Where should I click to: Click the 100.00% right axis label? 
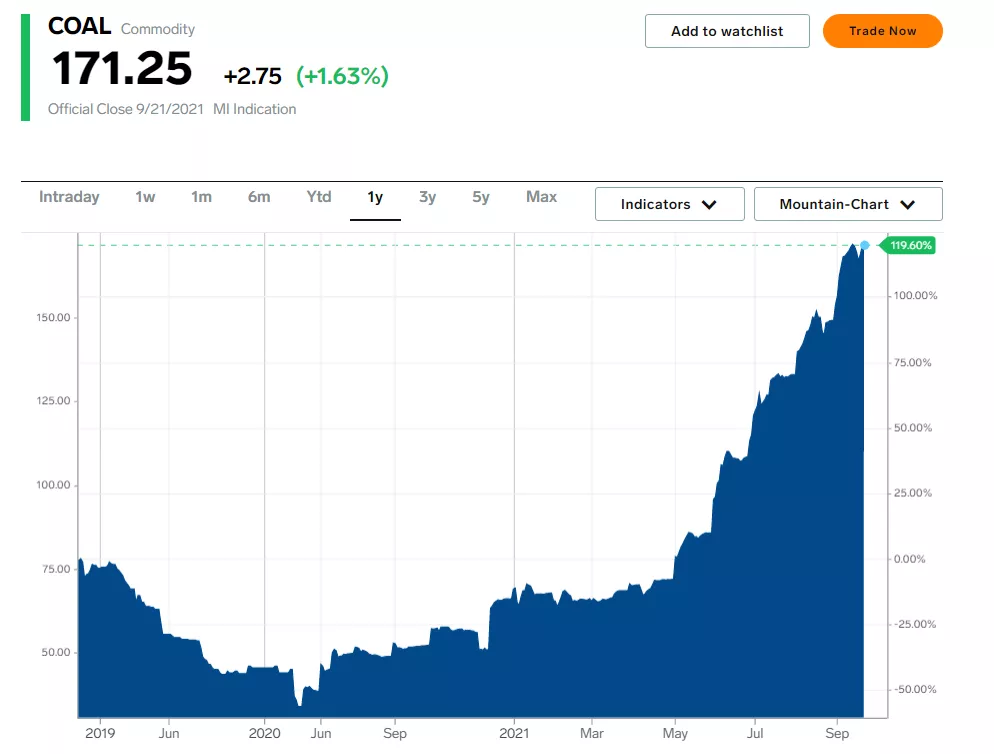915,296
